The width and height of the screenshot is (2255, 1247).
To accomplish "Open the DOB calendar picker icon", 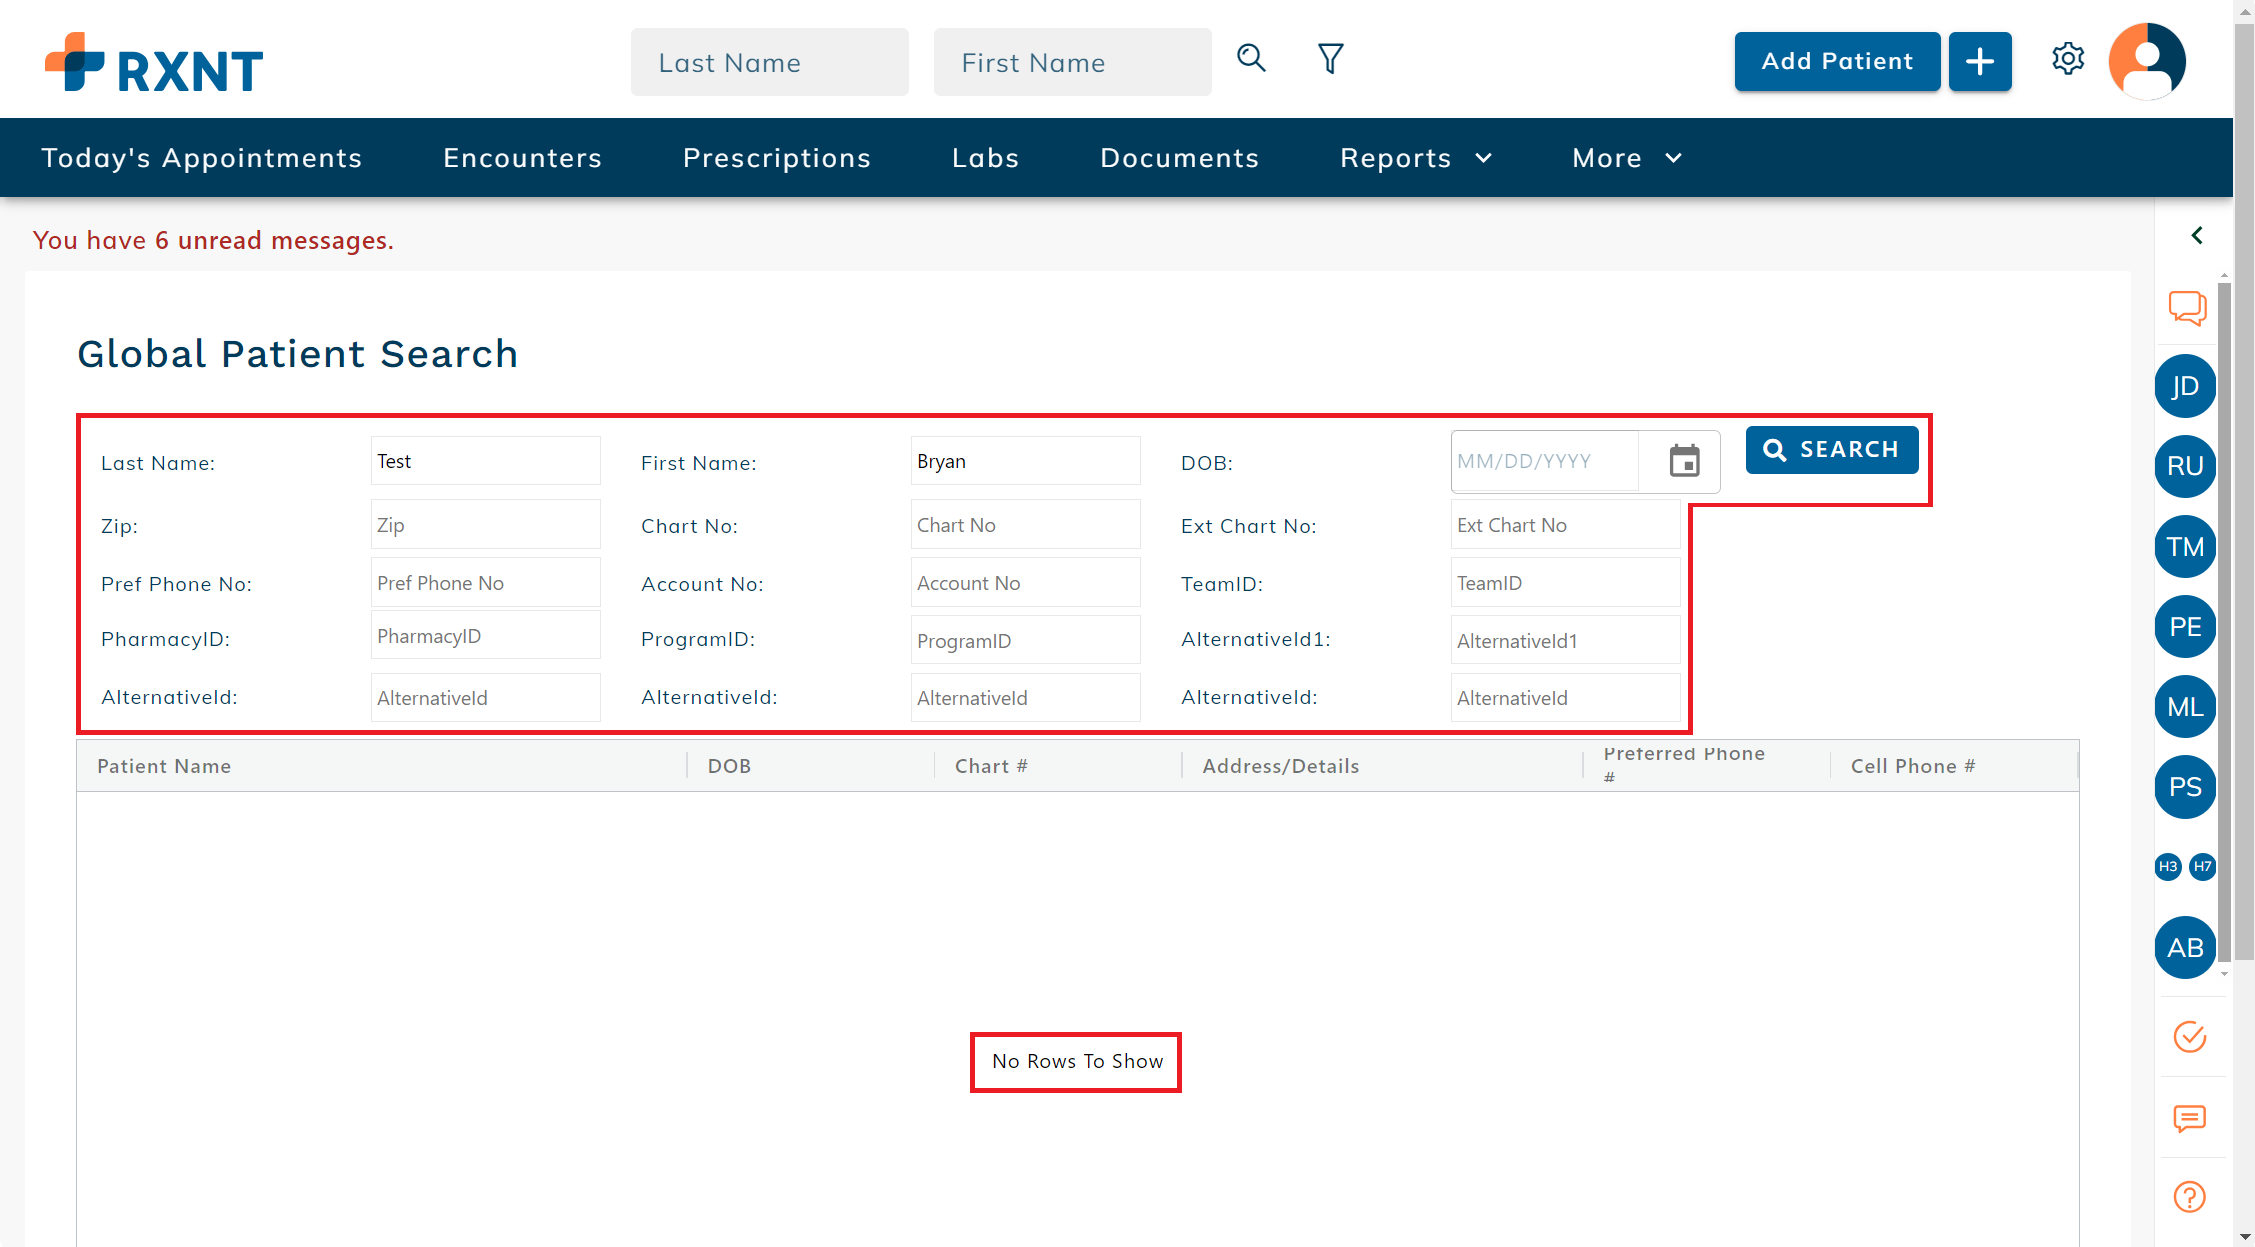I will click(x=1684, y=461).
